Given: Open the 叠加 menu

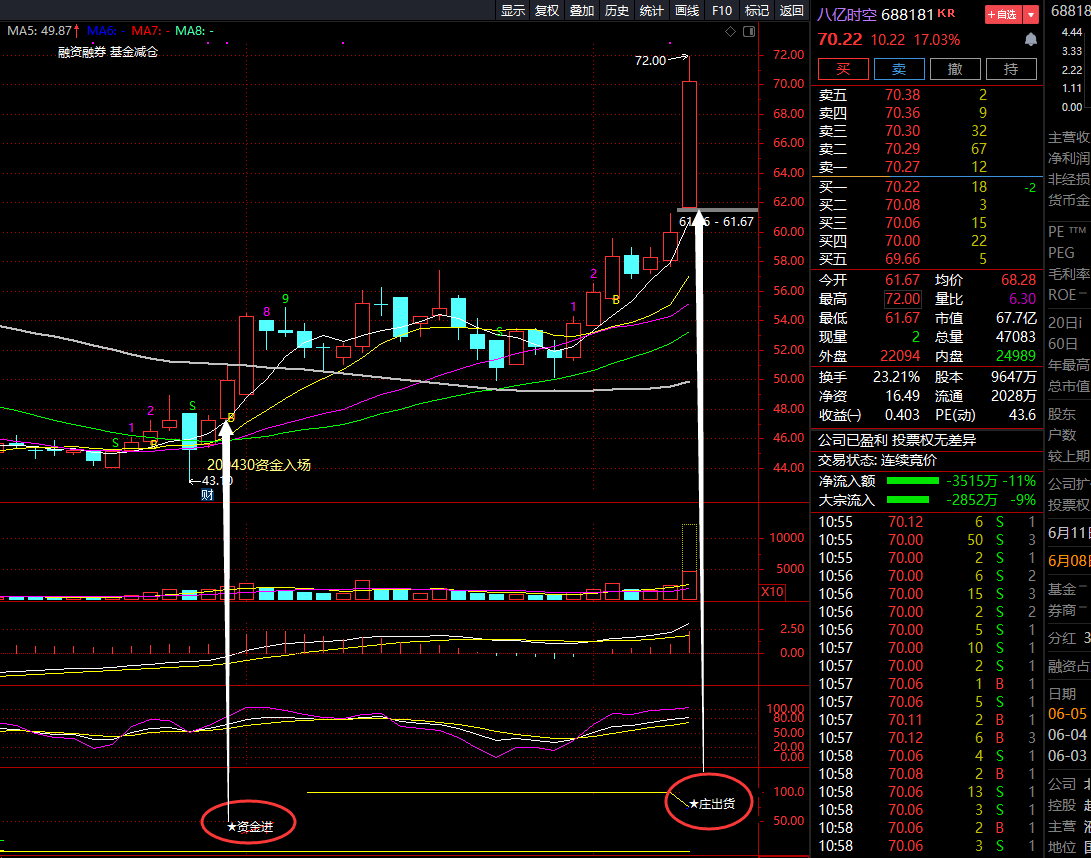Looking at the screenshot, I should [582, 10].
